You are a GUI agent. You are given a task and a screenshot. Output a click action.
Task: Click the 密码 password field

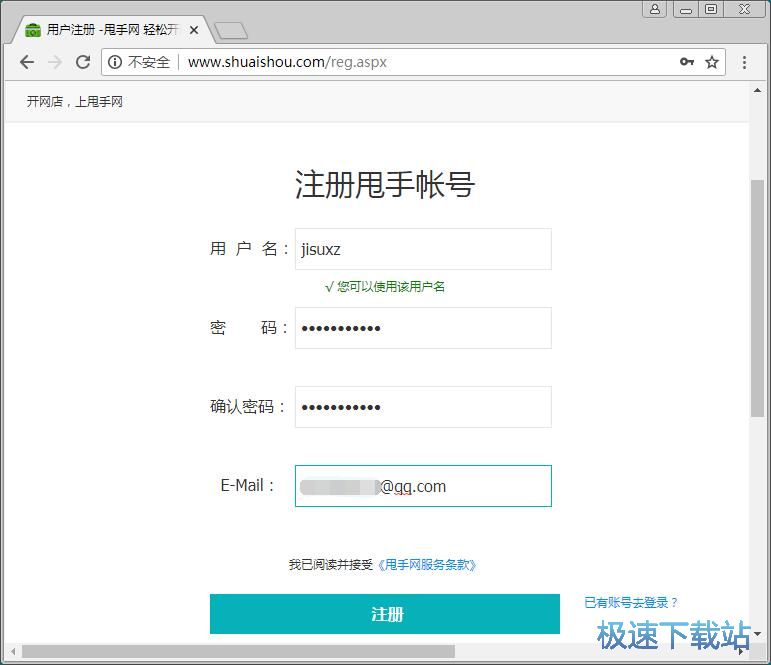click(x=423, y=328)
